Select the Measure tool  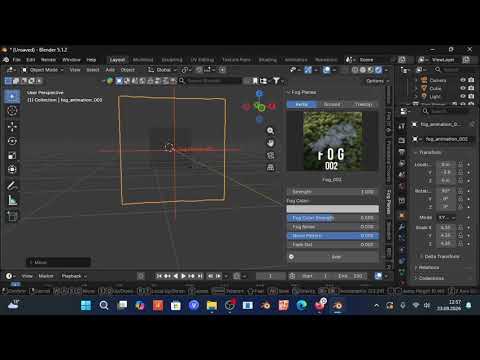12,200
